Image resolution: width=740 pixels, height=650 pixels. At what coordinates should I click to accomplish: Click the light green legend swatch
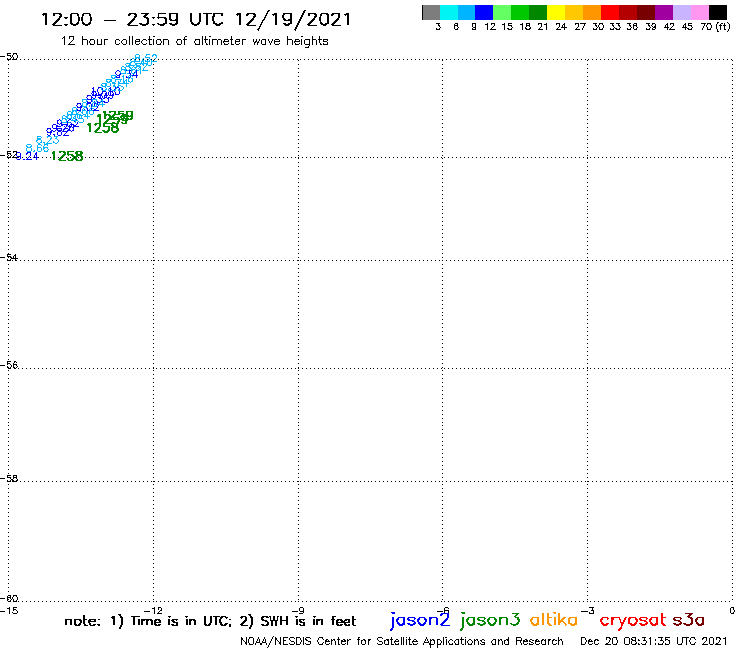click(x=502, y=12)
